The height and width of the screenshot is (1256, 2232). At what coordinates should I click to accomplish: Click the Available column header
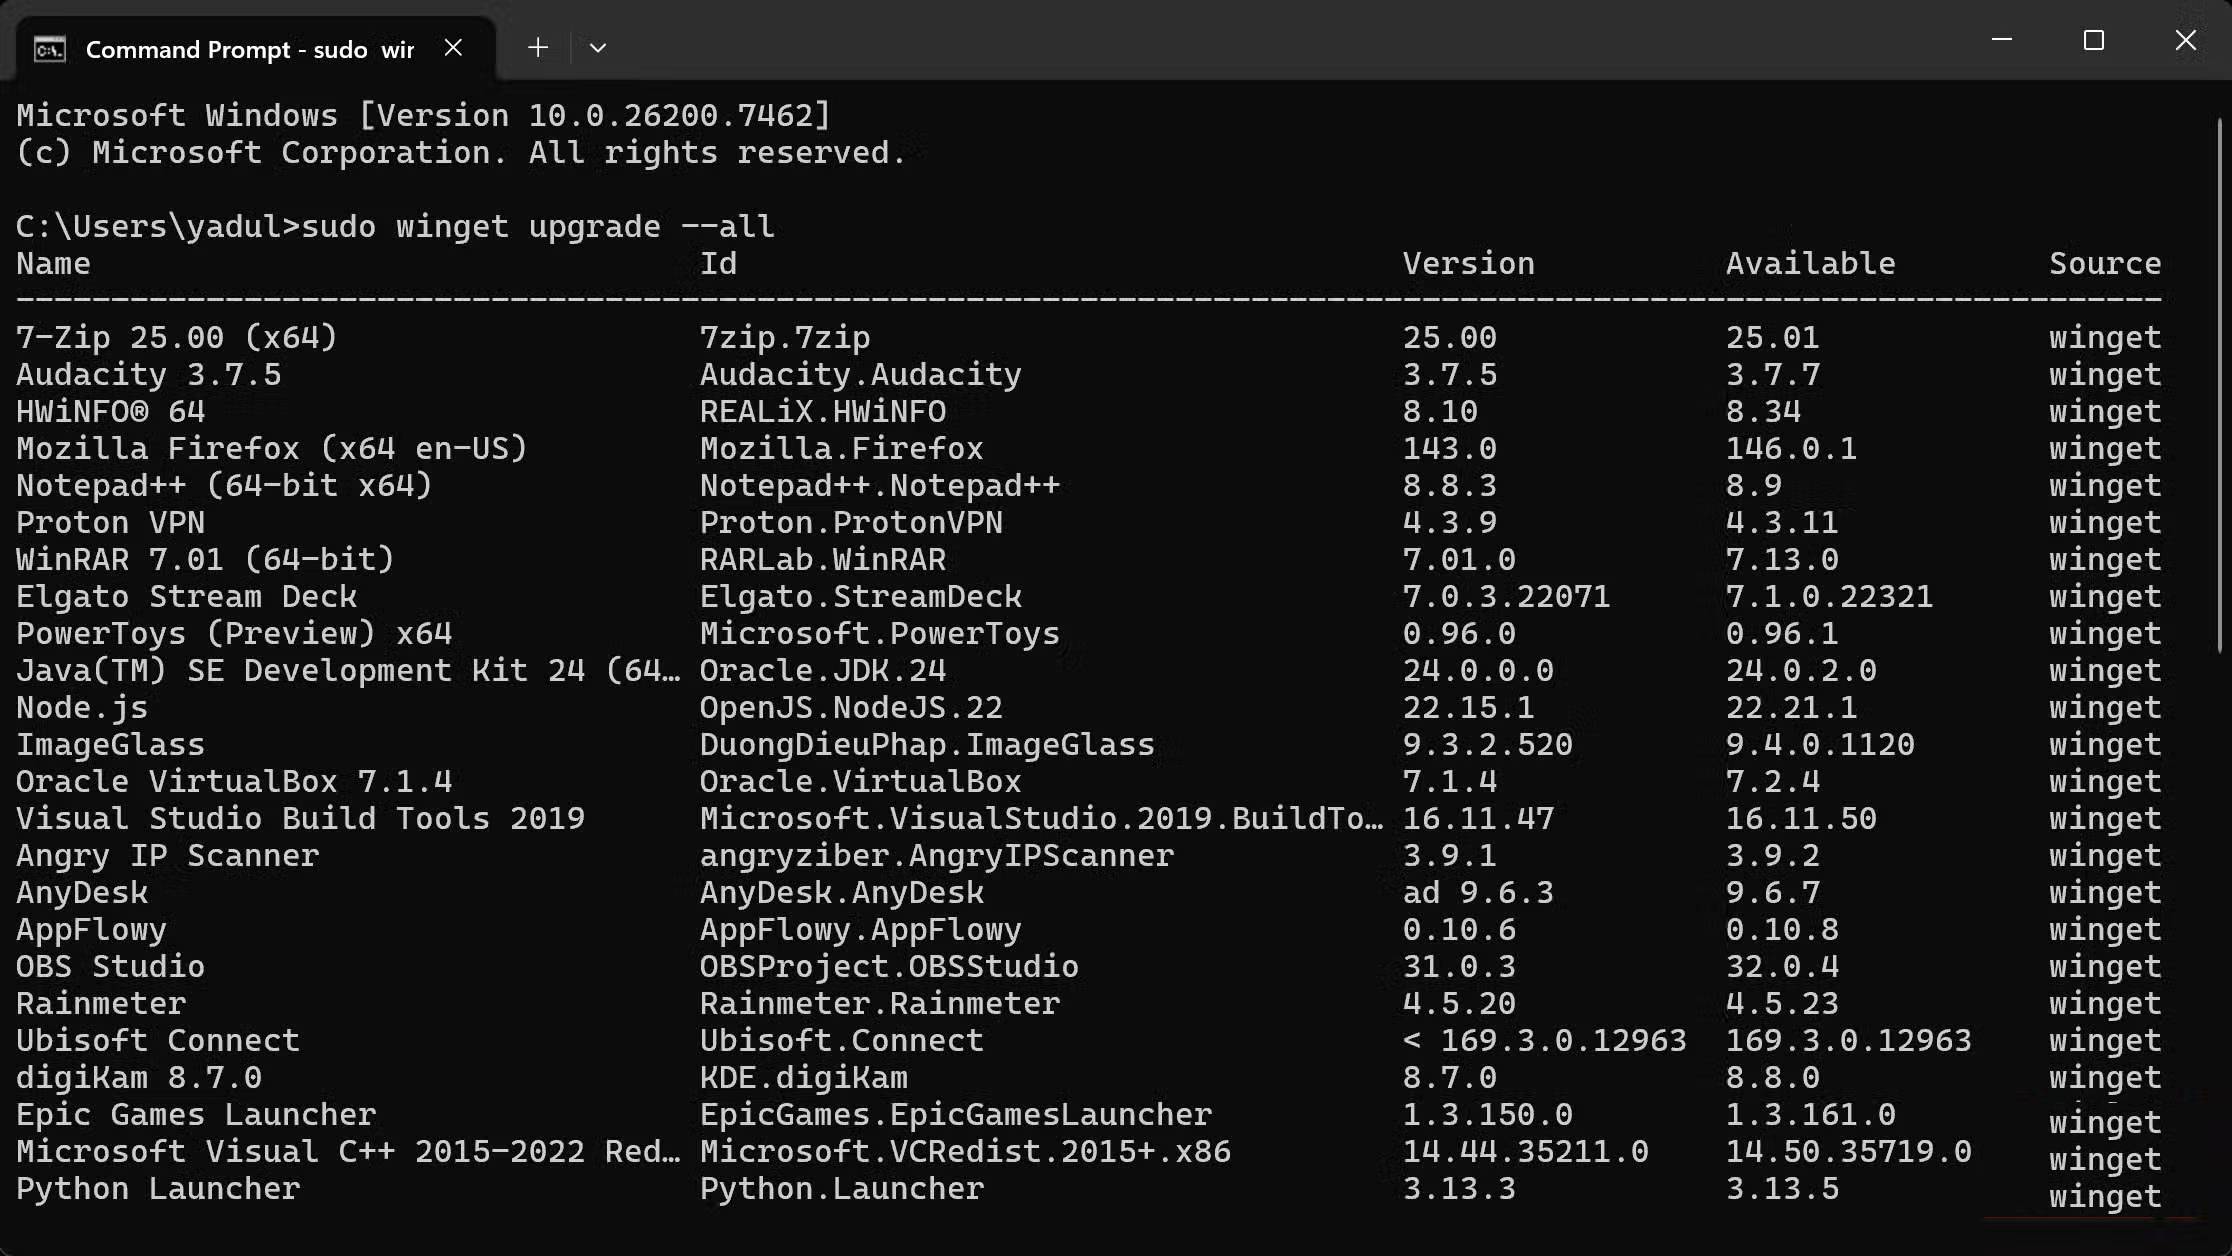pos(1810,264)
